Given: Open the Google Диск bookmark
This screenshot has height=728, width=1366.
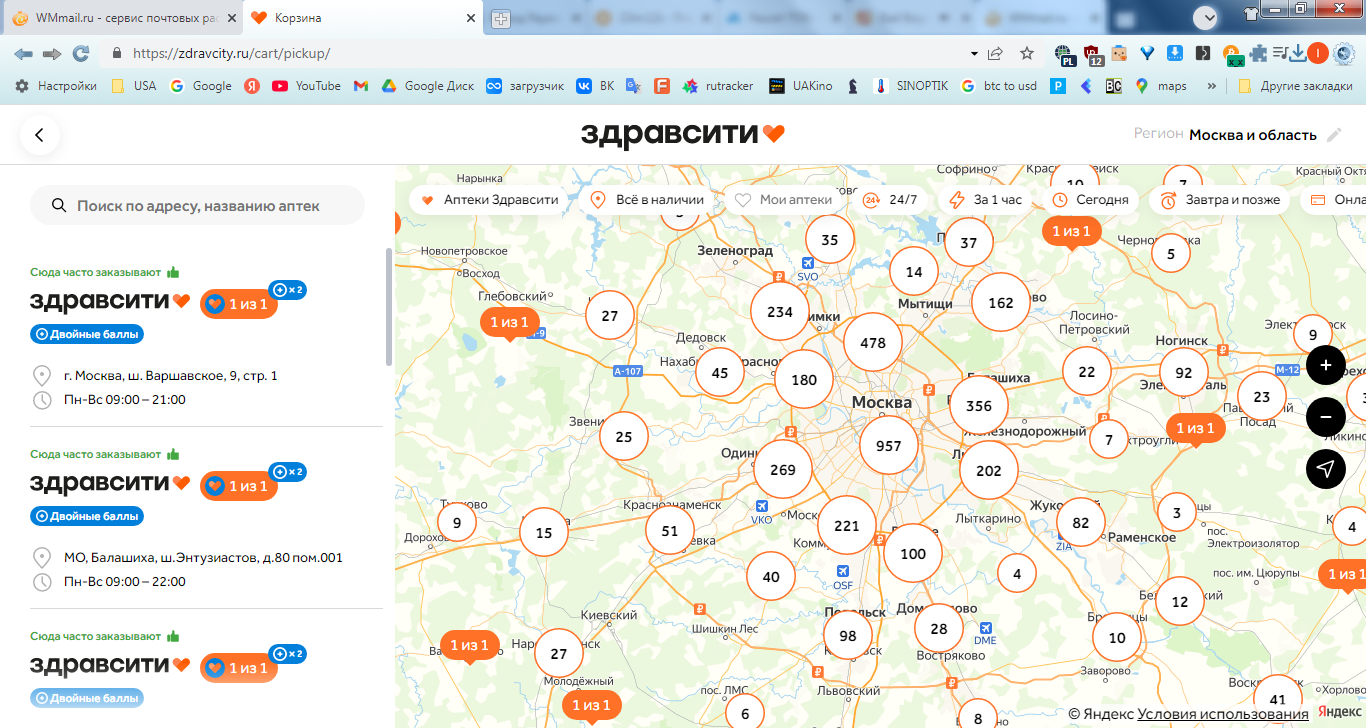Looking at the screenshot, I should (x=428, y=86).
